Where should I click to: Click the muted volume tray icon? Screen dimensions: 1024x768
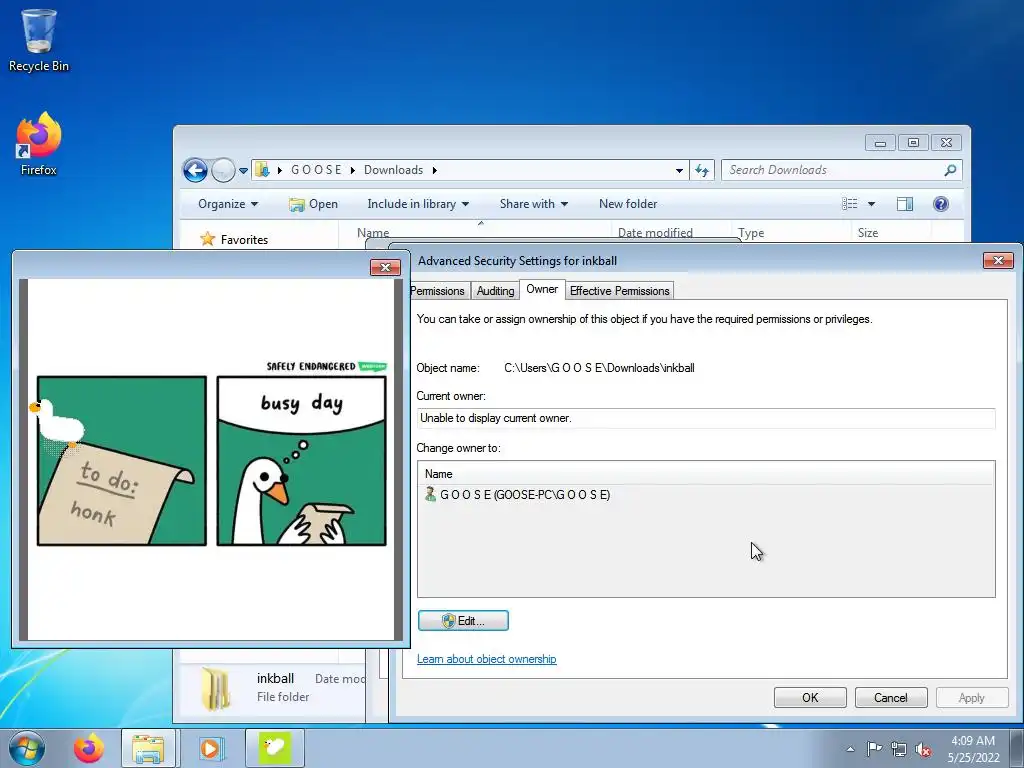[x=923, y=749]
